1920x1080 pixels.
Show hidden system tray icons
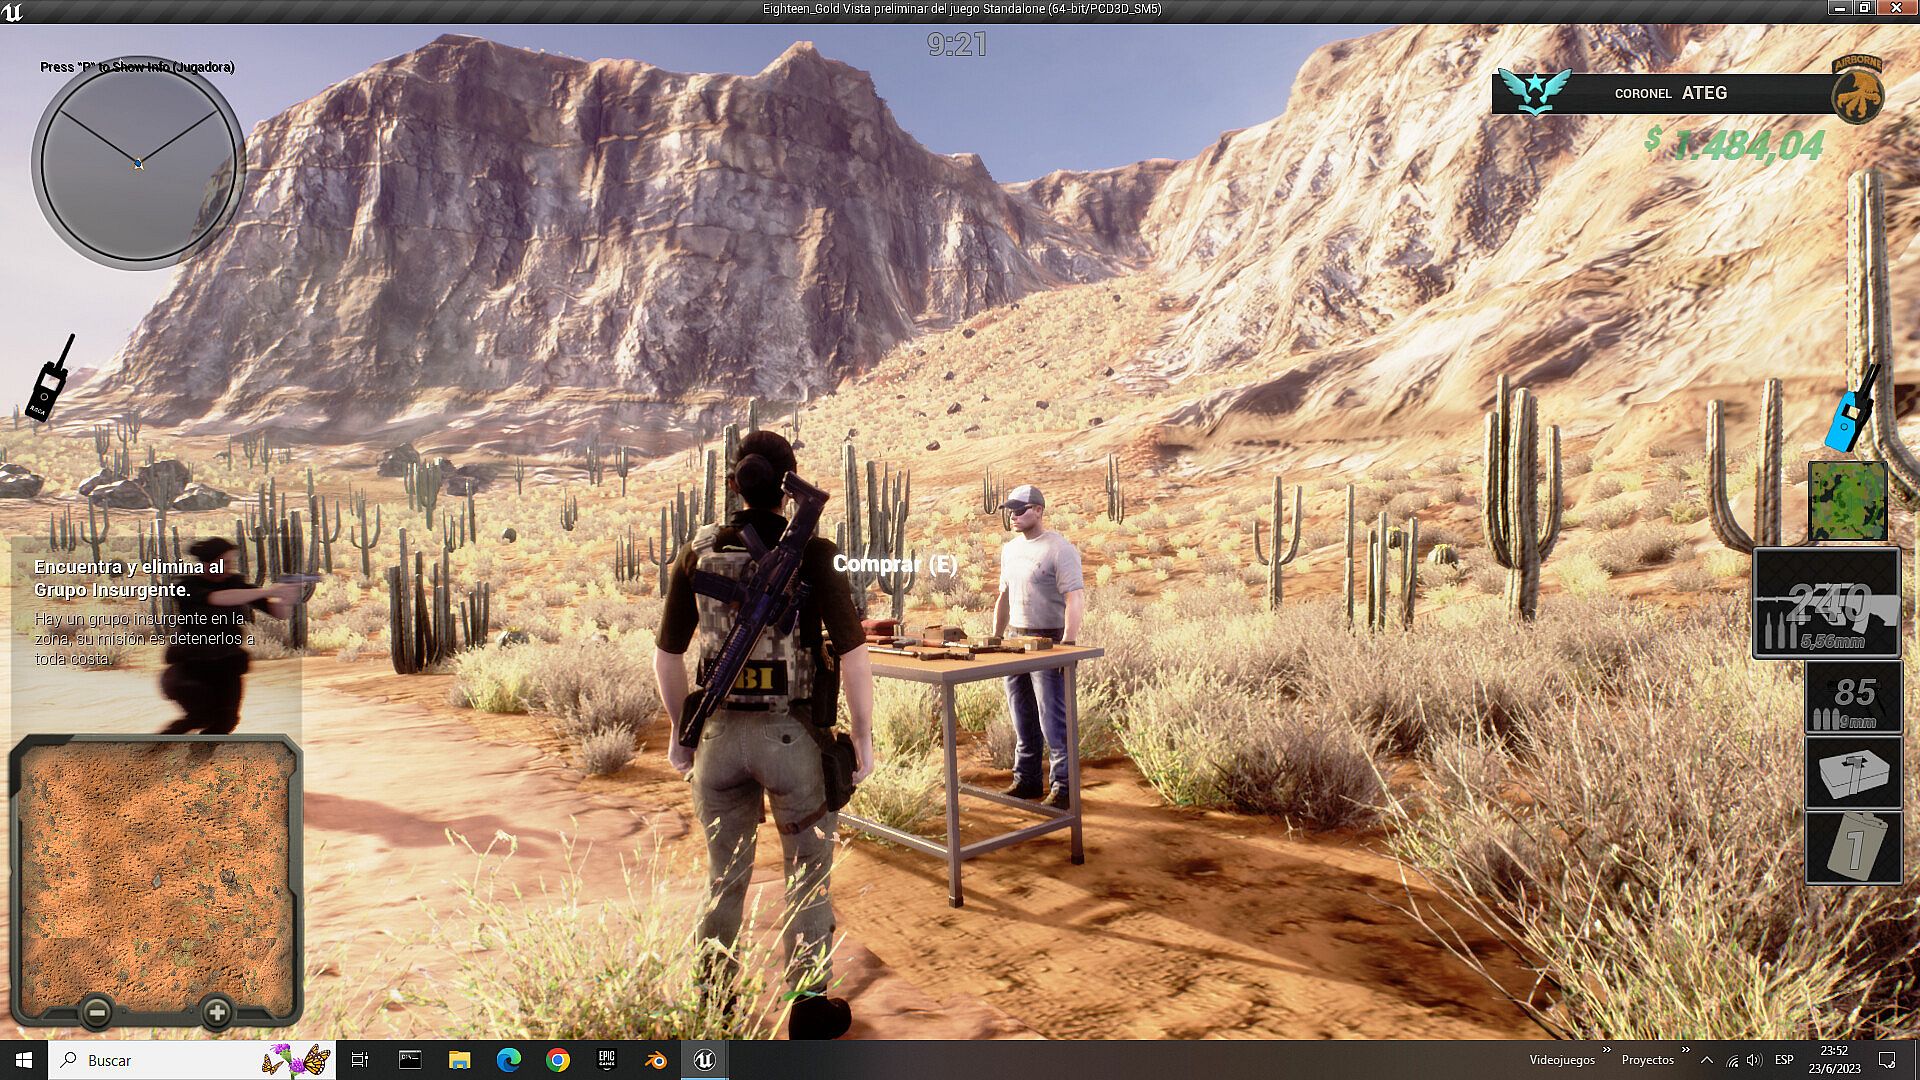[1707, 1060]
